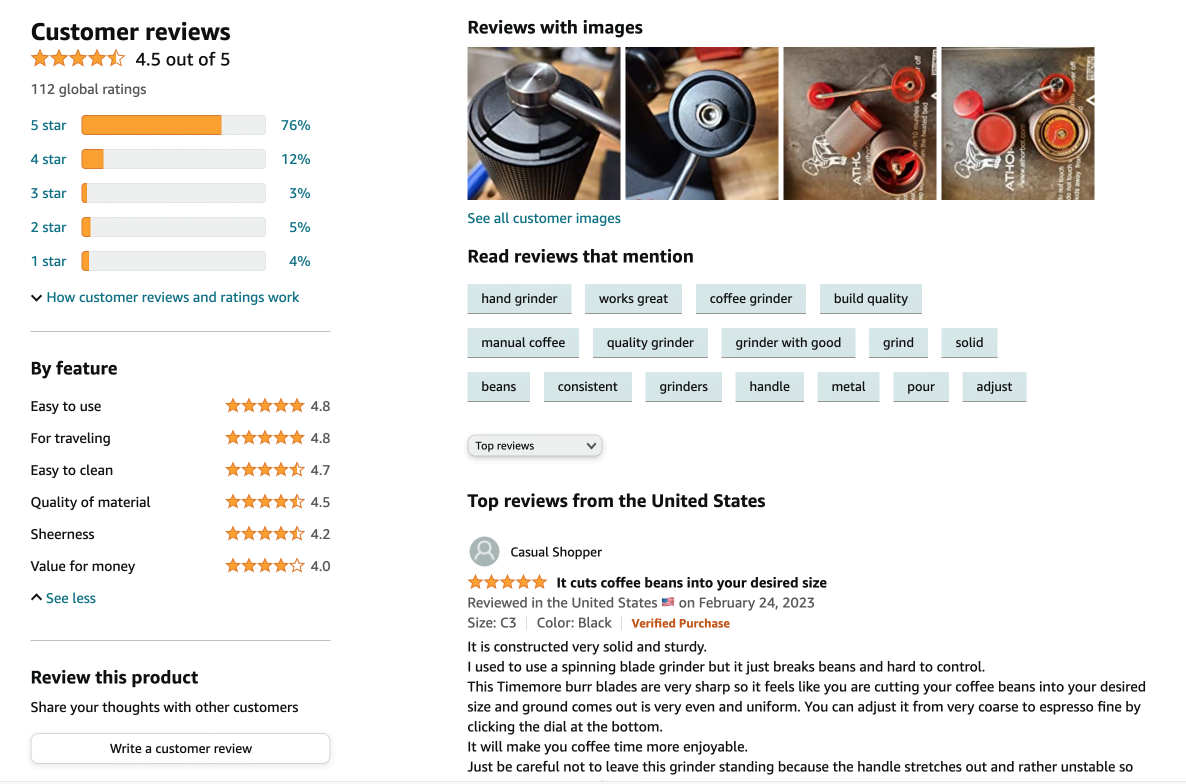This screenshot has height=784, width=1186.
Task: Click 'Write a customer review' button
Action: pyautogui.click(x=180, y=748)
